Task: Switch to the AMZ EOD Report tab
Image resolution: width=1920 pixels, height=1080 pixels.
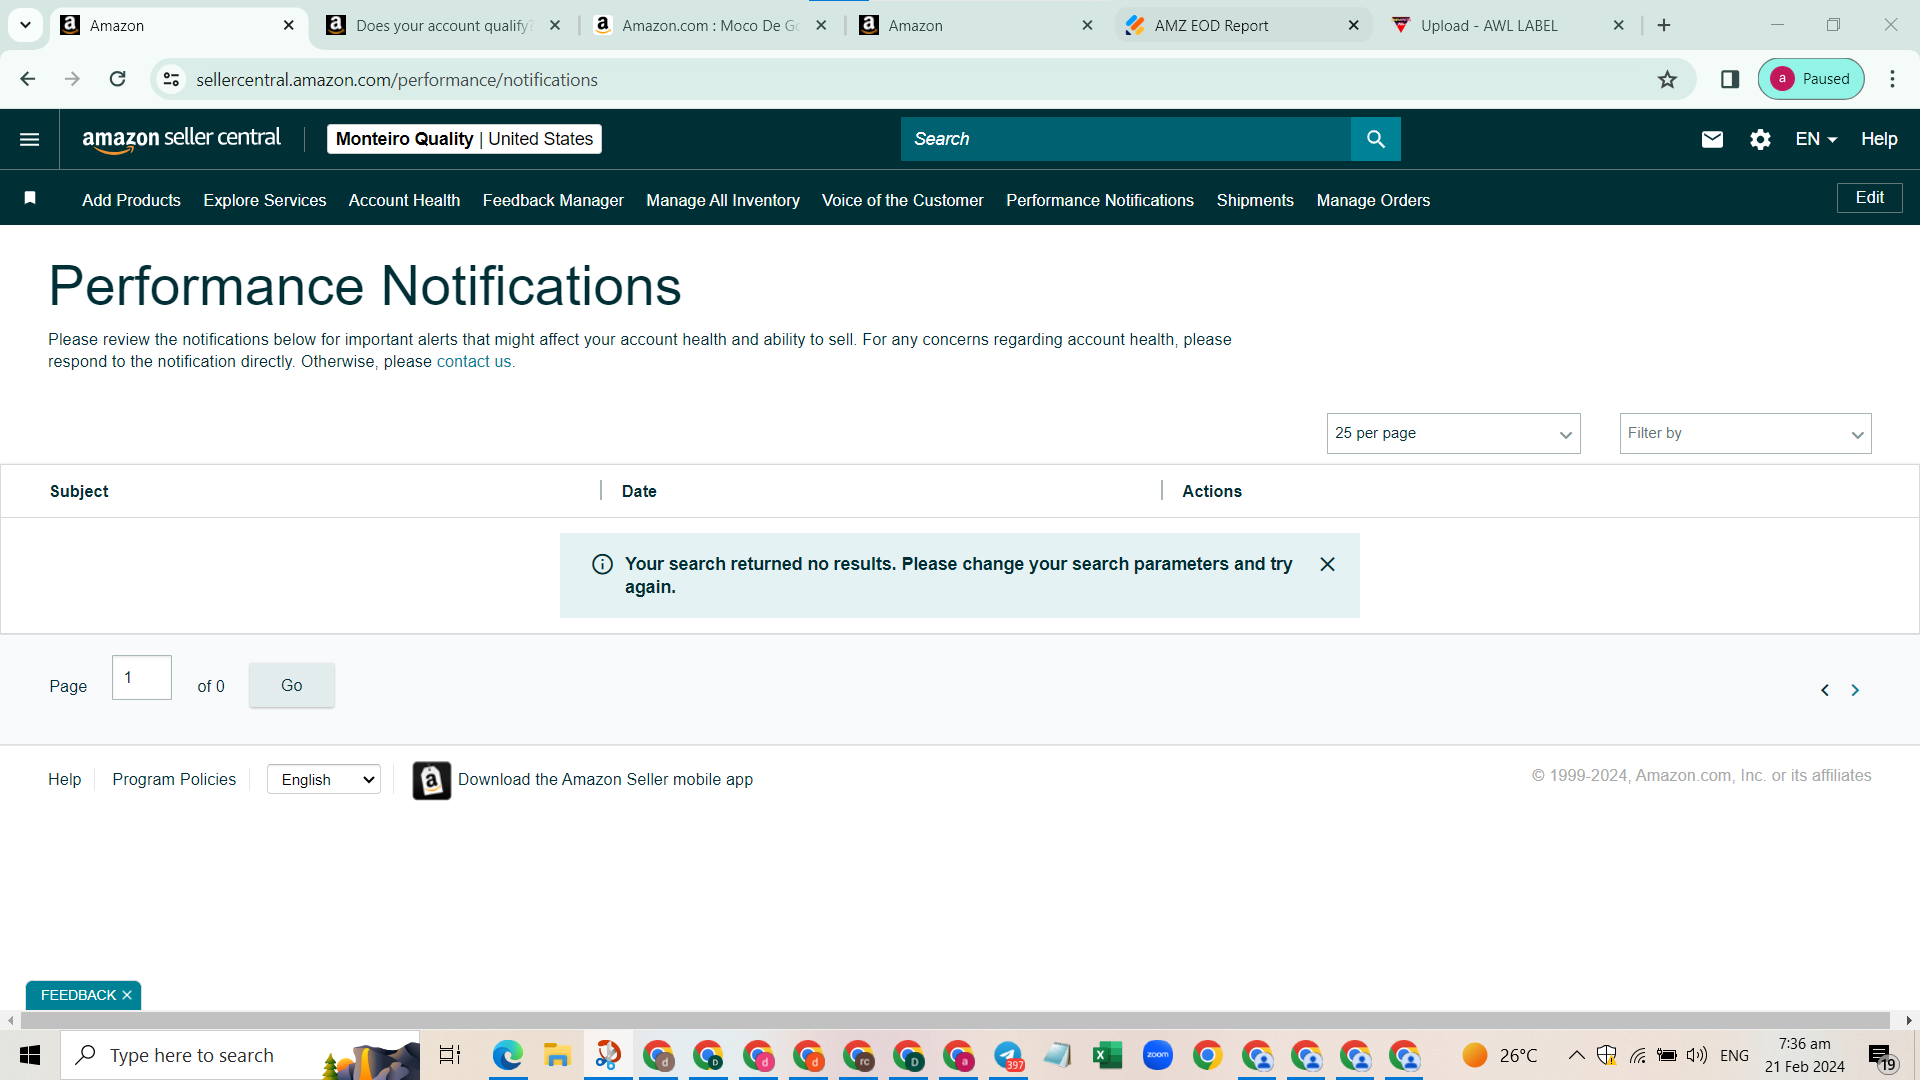Action: (x=1242, y=25)
